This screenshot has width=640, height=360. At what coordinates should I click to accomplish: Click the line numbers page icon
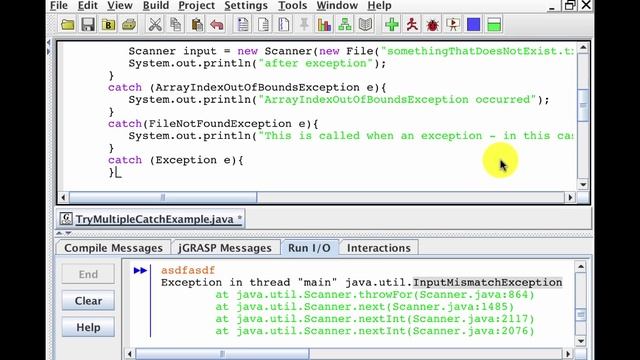[284, 25]
